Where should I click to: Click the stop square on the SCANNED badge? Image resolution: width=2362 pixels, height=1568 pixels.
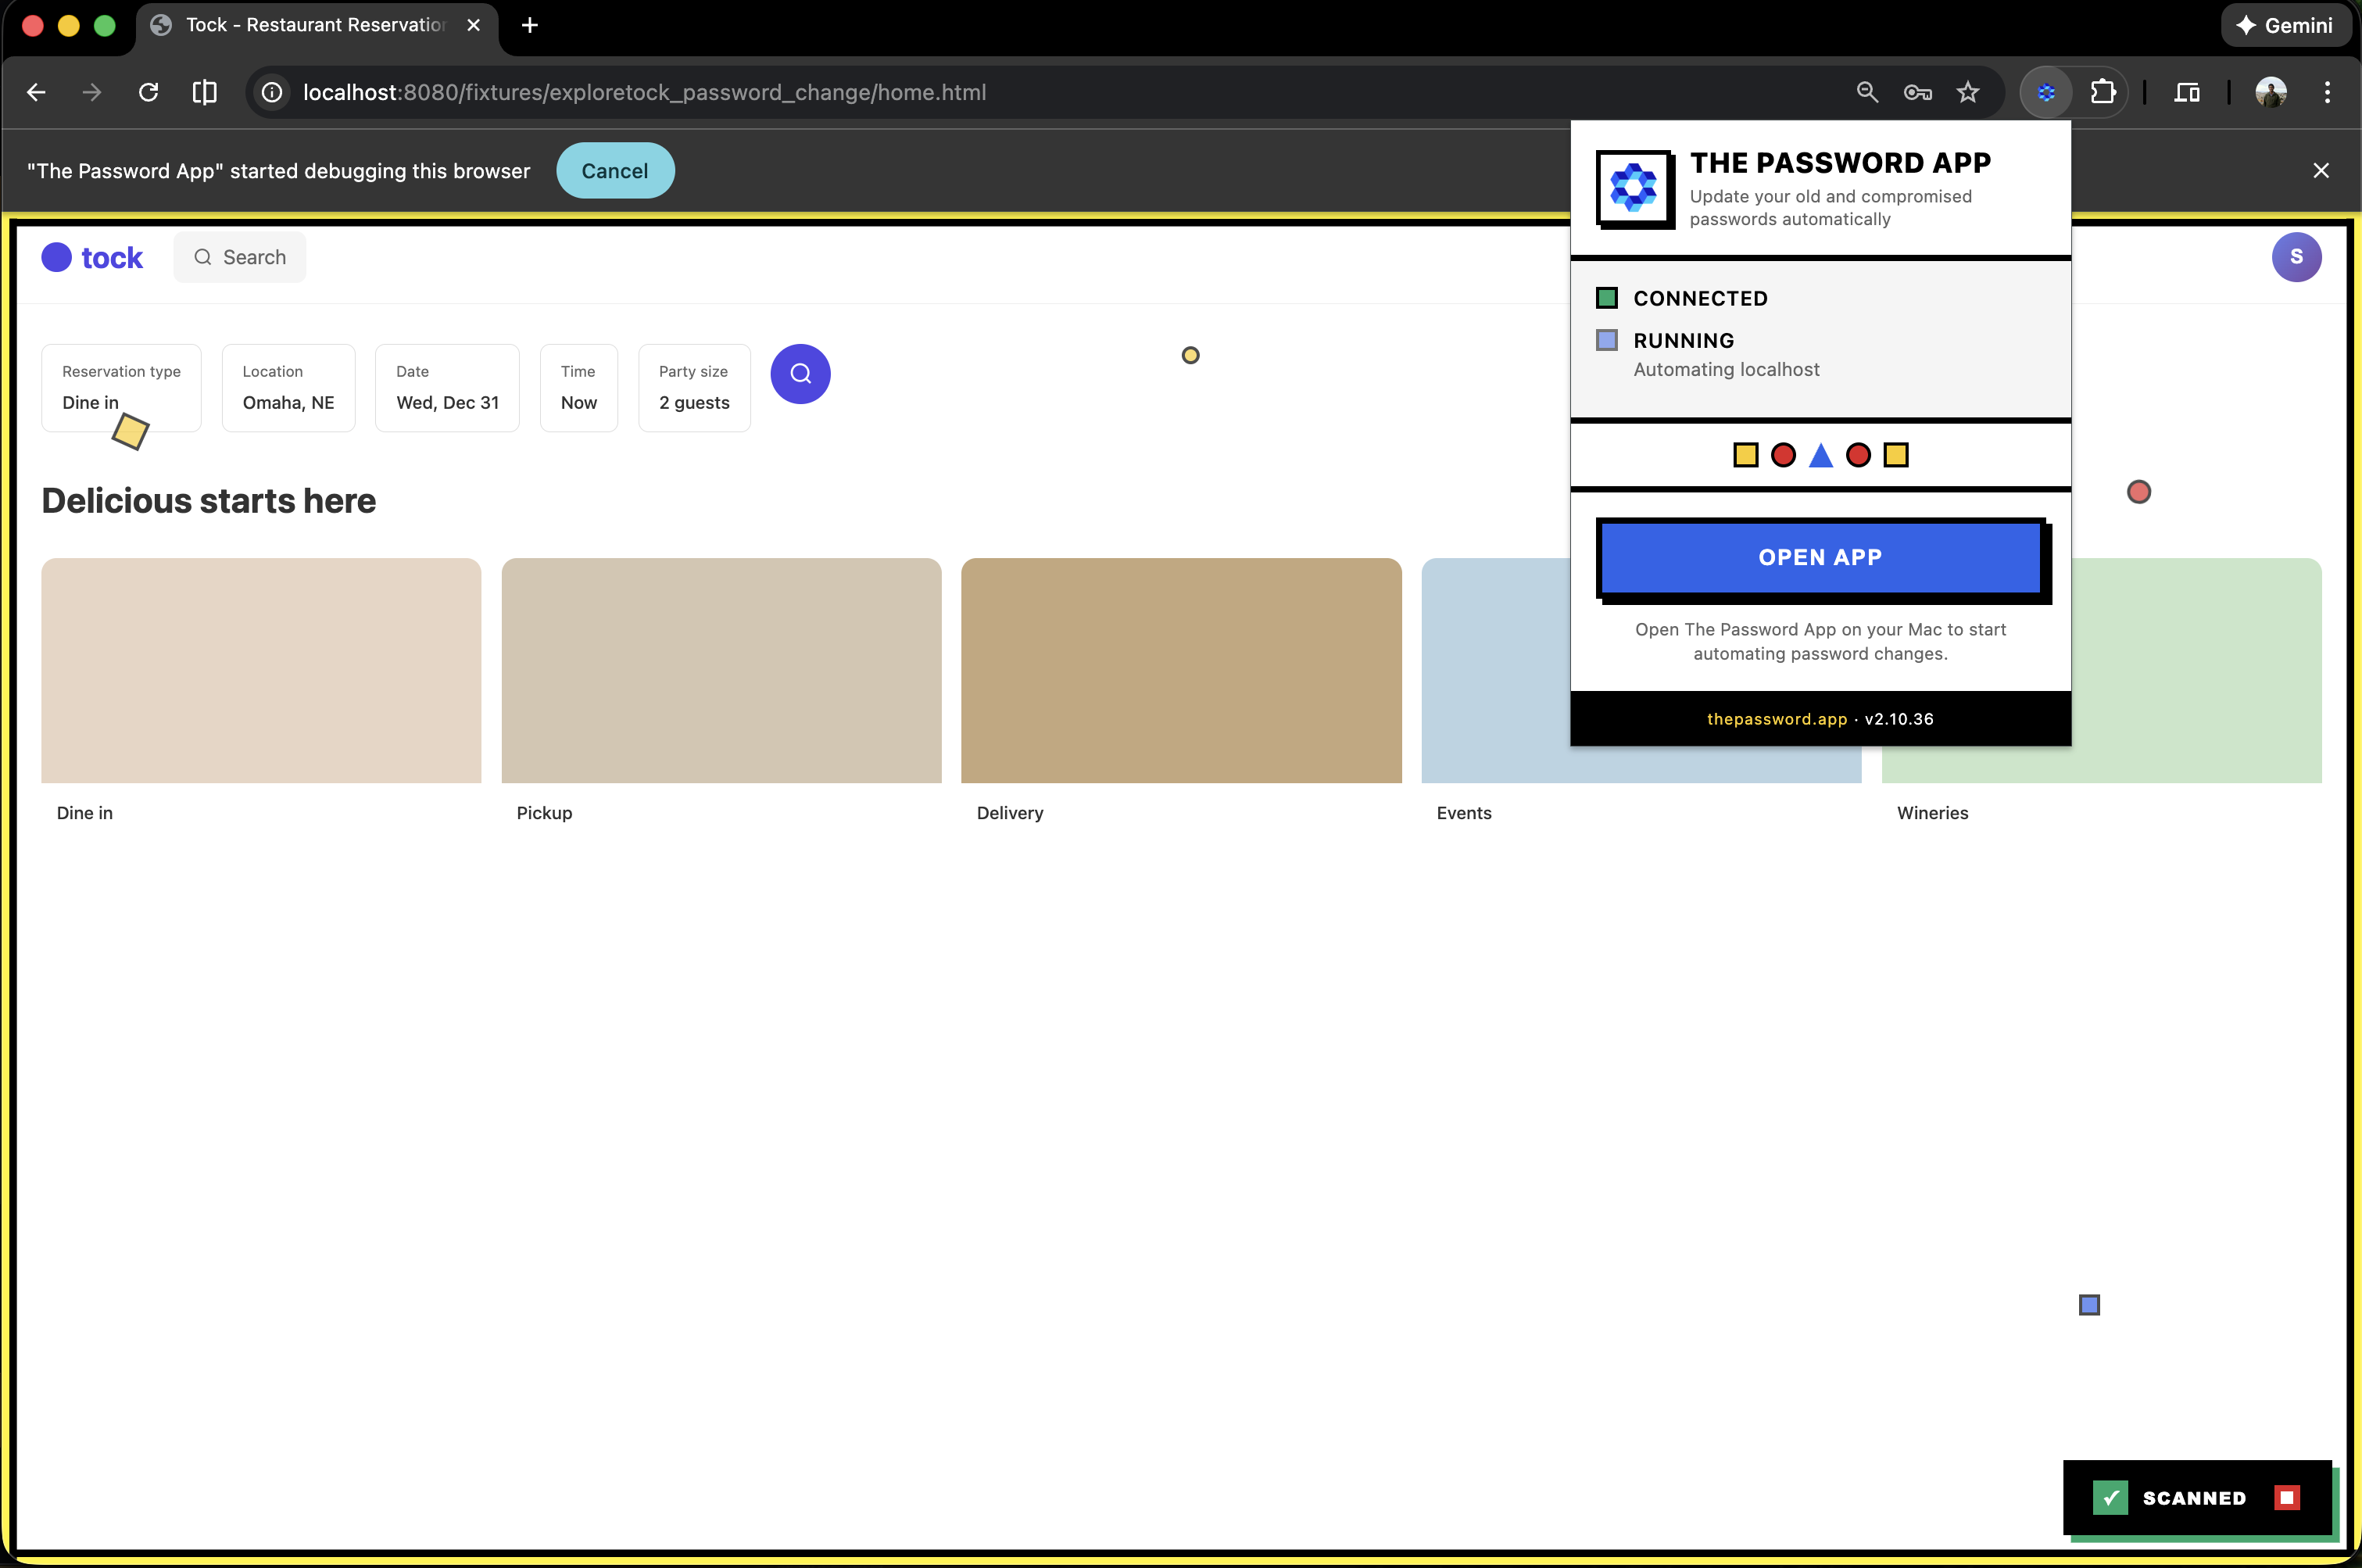pos(2288,1497)
